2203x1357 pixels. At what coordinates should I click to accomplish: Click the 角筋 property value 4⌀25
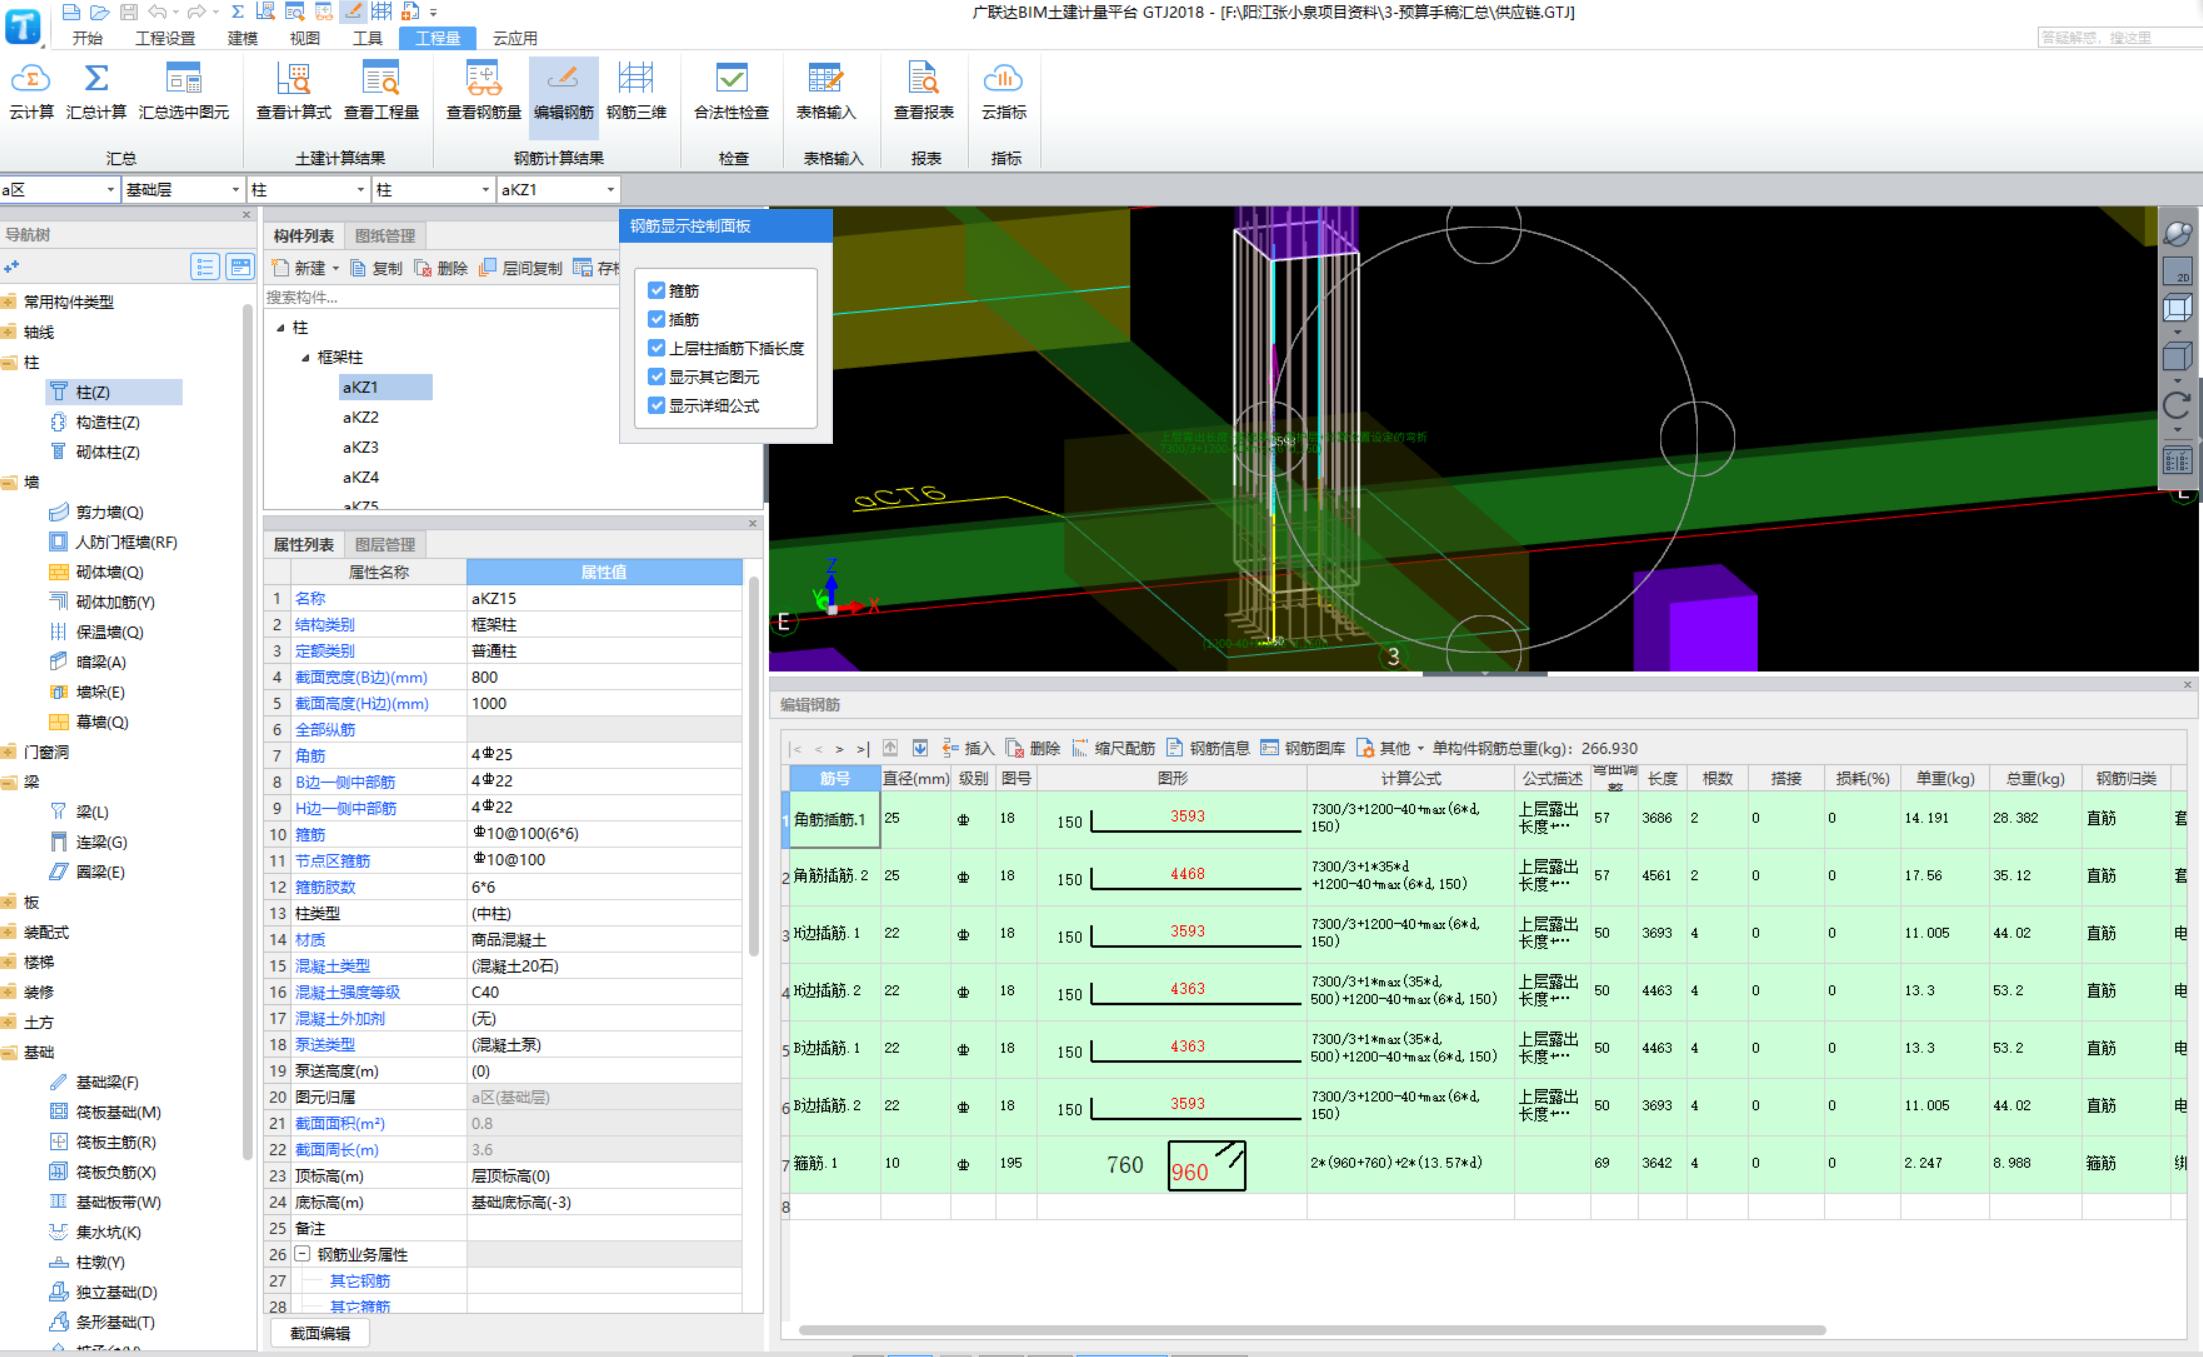click(x=604, y=755)
